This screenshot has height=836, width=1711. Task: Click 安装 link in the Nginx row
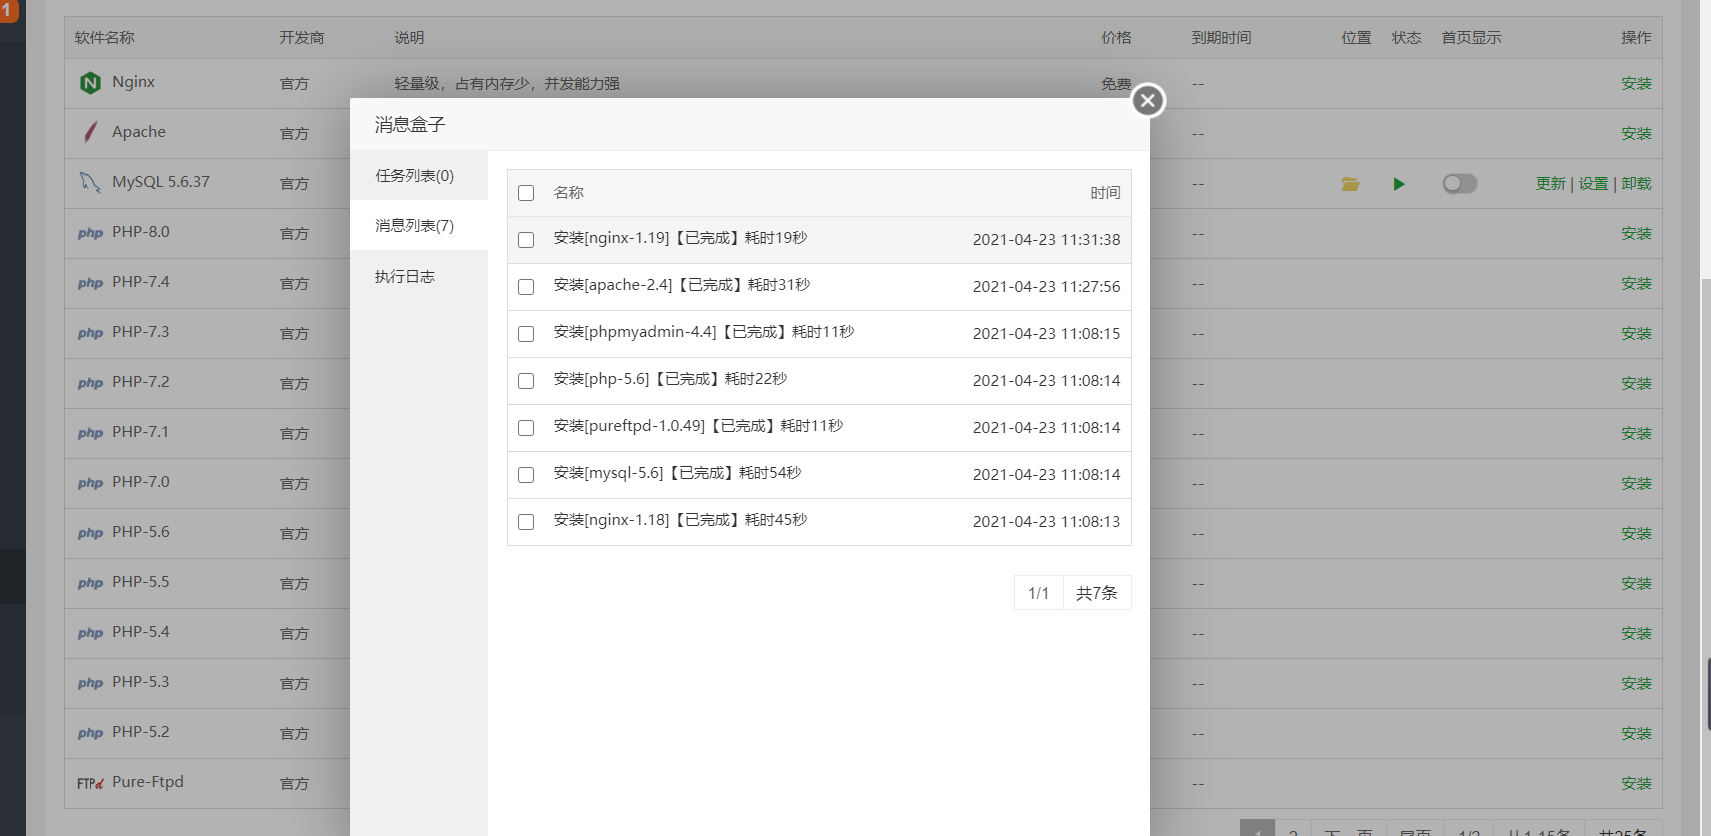1636,84
